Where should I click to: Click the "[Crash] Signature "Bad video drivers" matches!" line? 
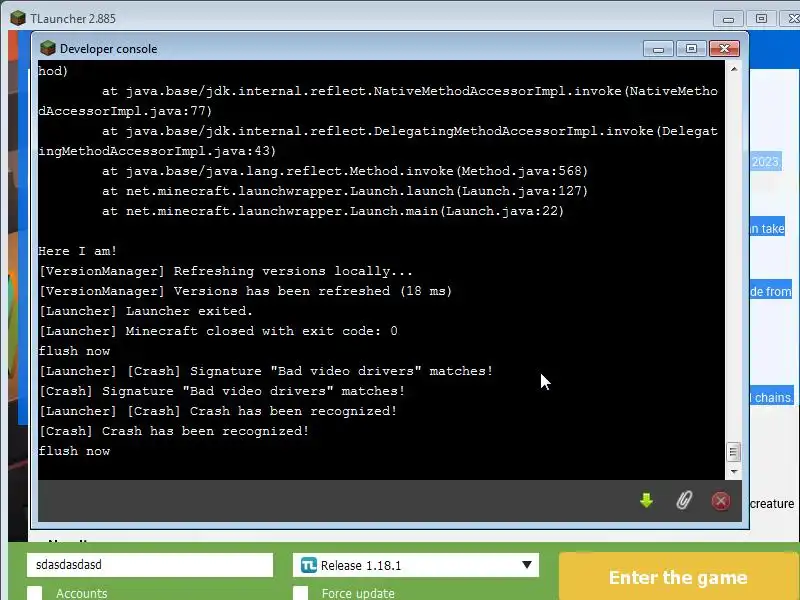click(222, 391)
